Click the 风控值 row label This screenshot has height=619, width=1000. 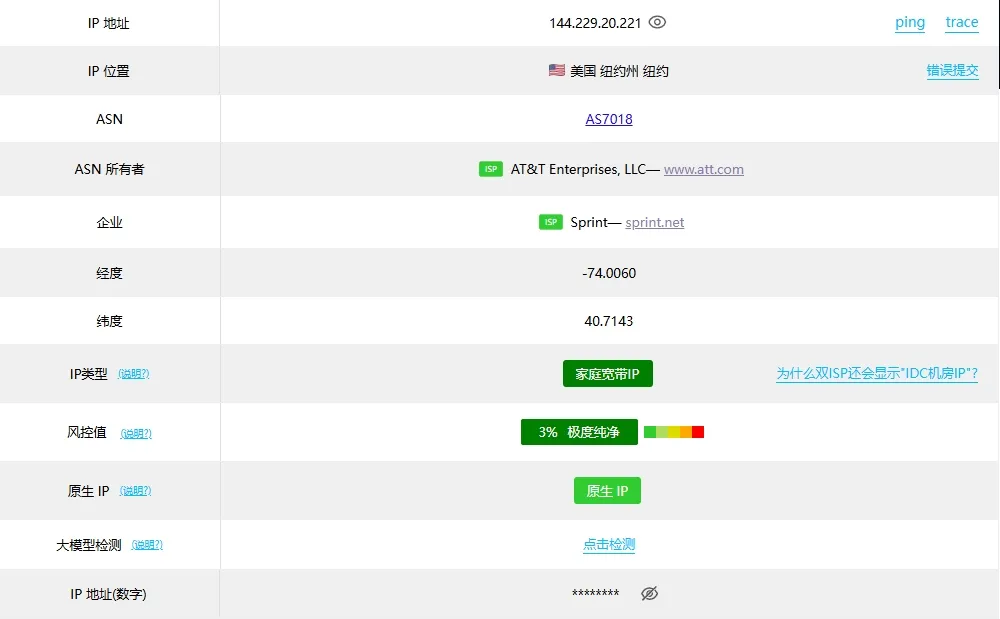[x=87, y=433]
